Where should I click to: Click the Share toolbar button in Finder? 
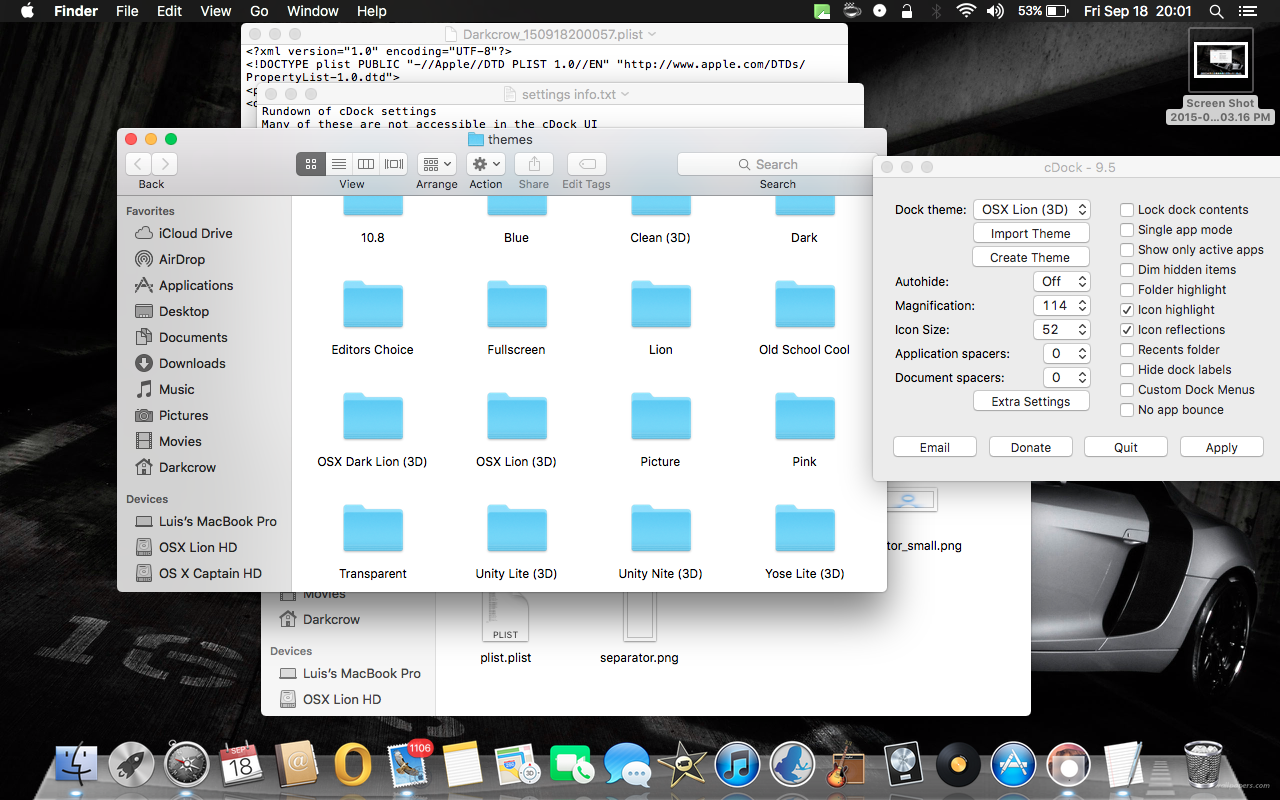pyautogui.click(x=534, y=164)
